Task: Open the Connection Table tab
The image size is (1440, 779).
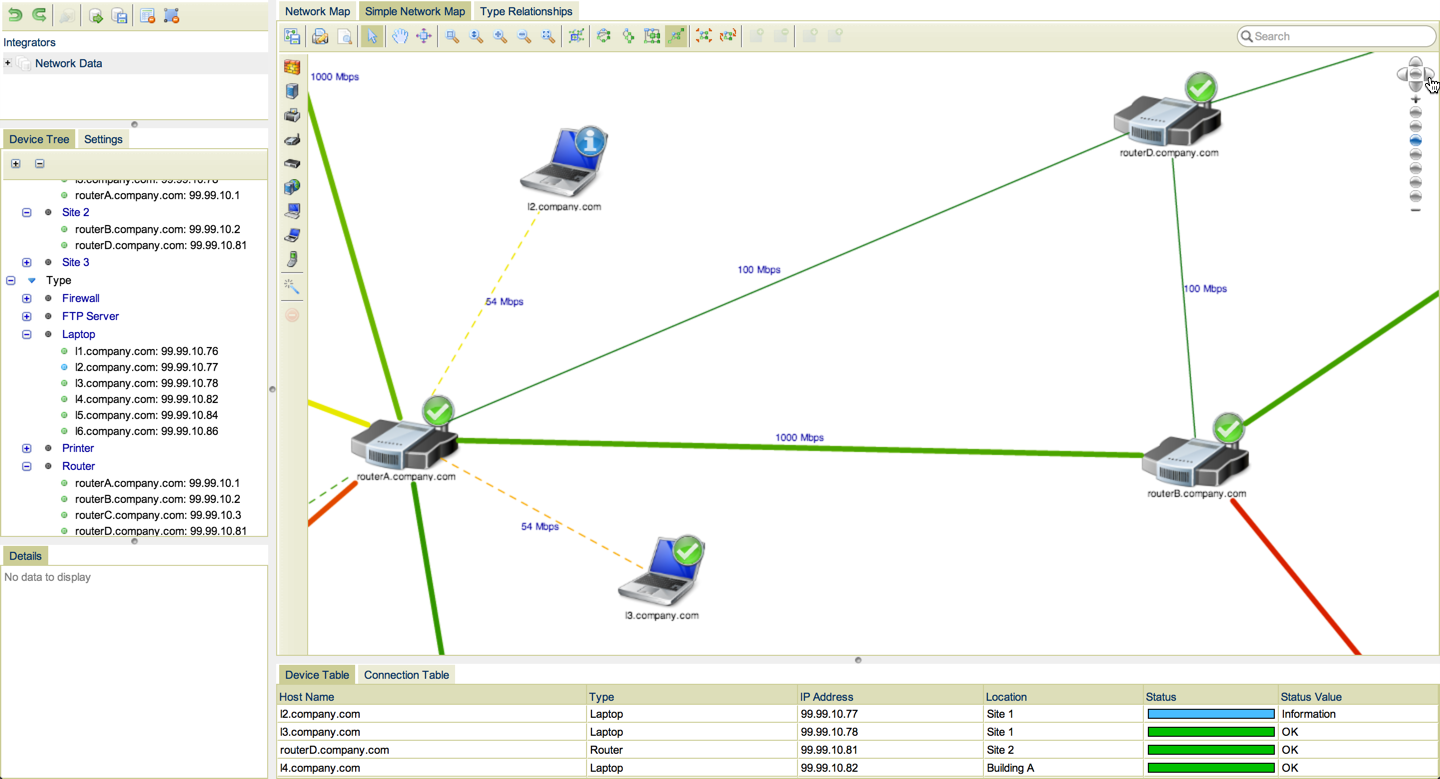Action: pyautogui.click(x=406, y=675)
